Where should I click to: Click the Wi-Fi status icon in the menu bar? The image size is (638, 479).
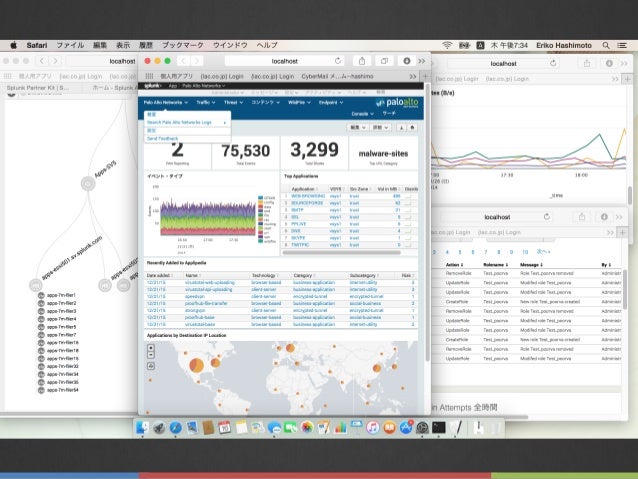(447, 45)
